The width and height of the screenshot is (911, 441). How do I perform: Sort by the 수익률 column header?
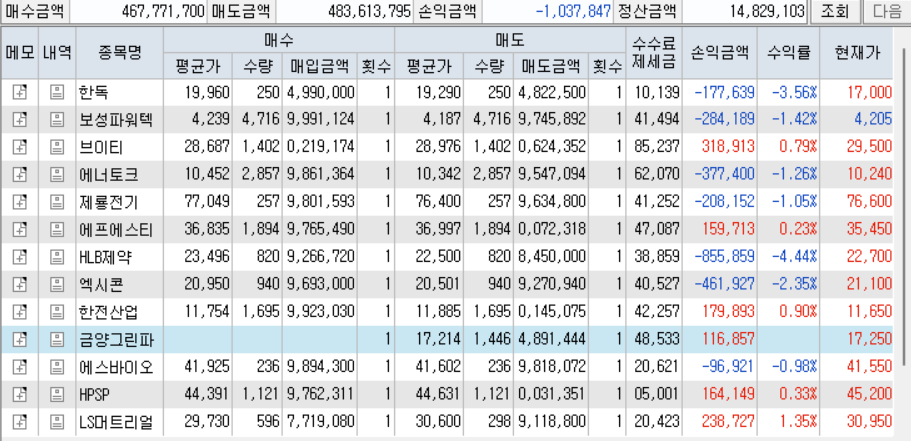tap(788, 53)
